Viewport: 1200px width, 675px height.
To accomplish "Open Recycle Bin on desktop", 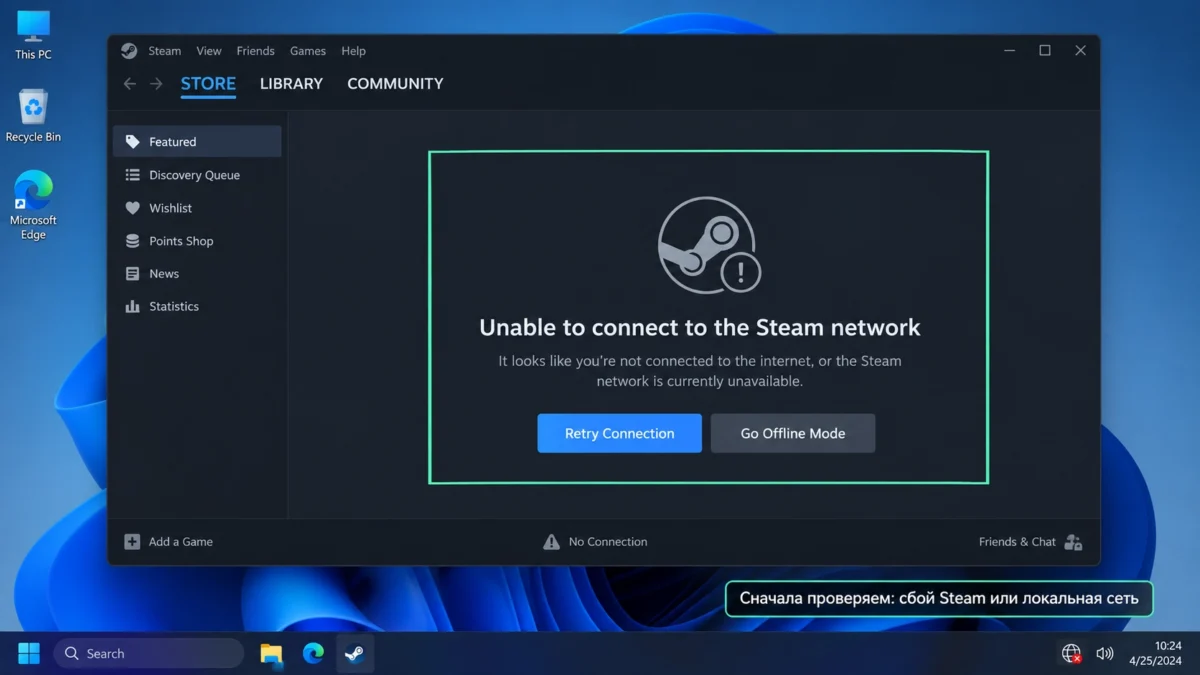I will pyautogui.click(x=33, y=116).
